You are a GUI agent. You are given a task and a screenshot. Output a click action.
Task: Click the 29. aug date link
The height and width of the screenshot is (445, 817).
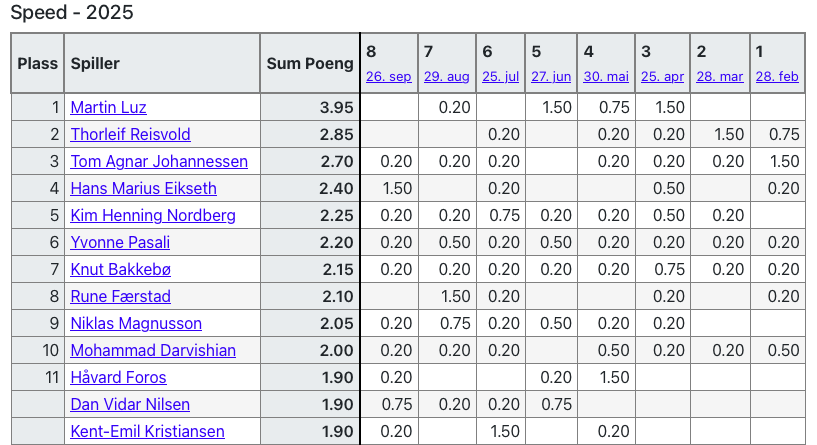click(x=446, y=77)
